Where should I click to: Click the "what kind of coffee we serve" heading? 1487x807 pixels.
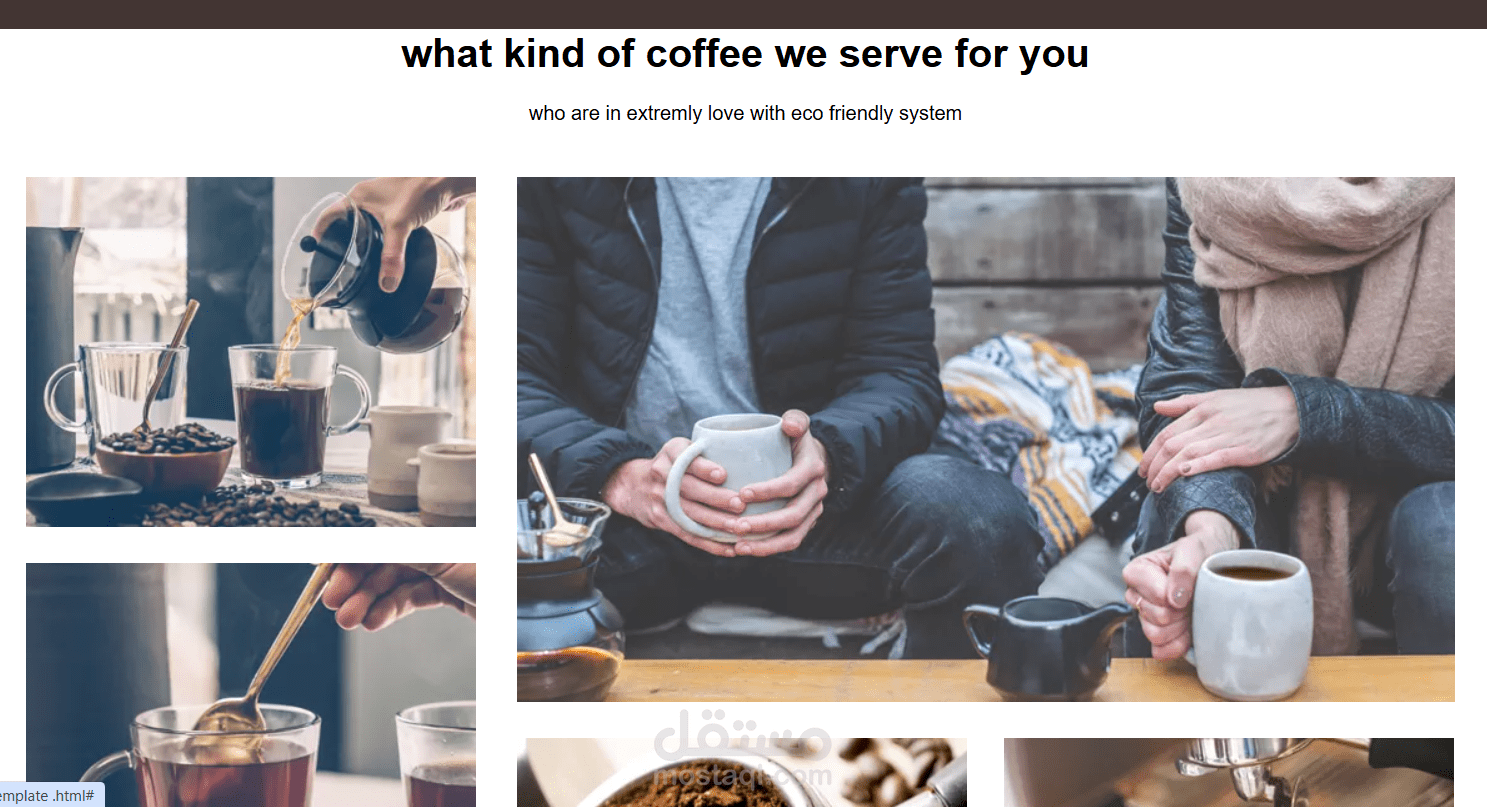745,54
